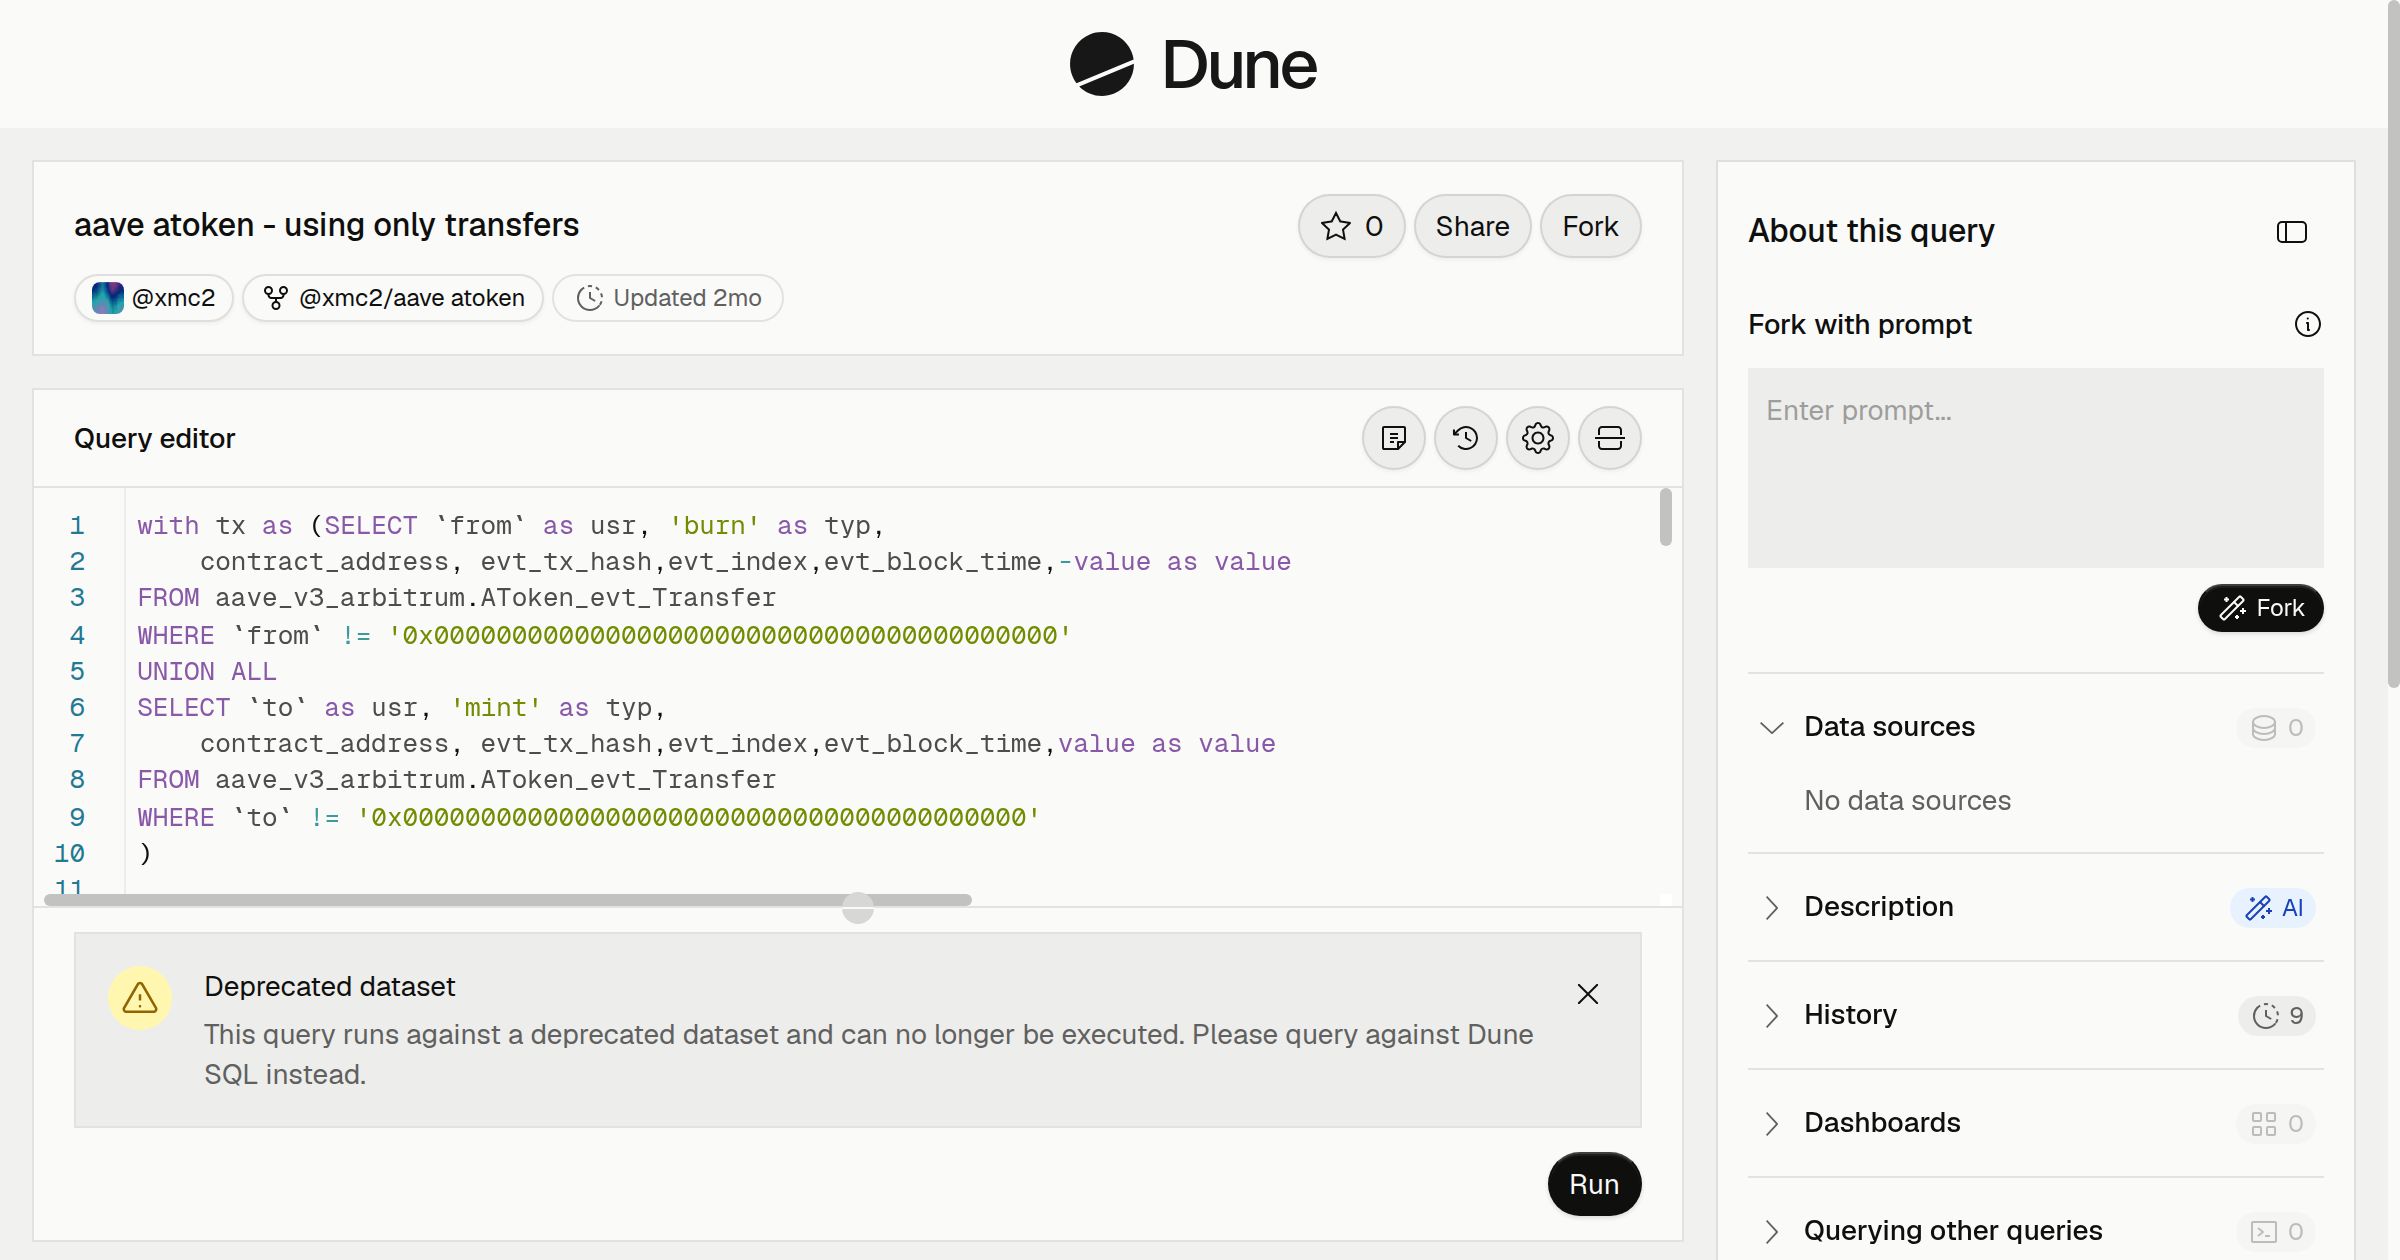Open query version history icon

pyautogui.click(x=1466, y=438)
